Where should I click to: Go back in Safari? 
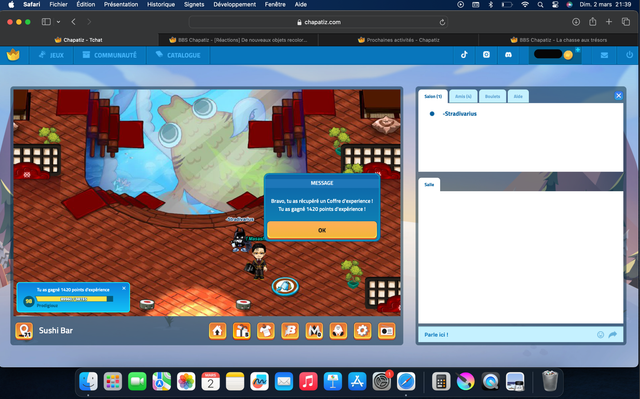click(x=73, y=22)
